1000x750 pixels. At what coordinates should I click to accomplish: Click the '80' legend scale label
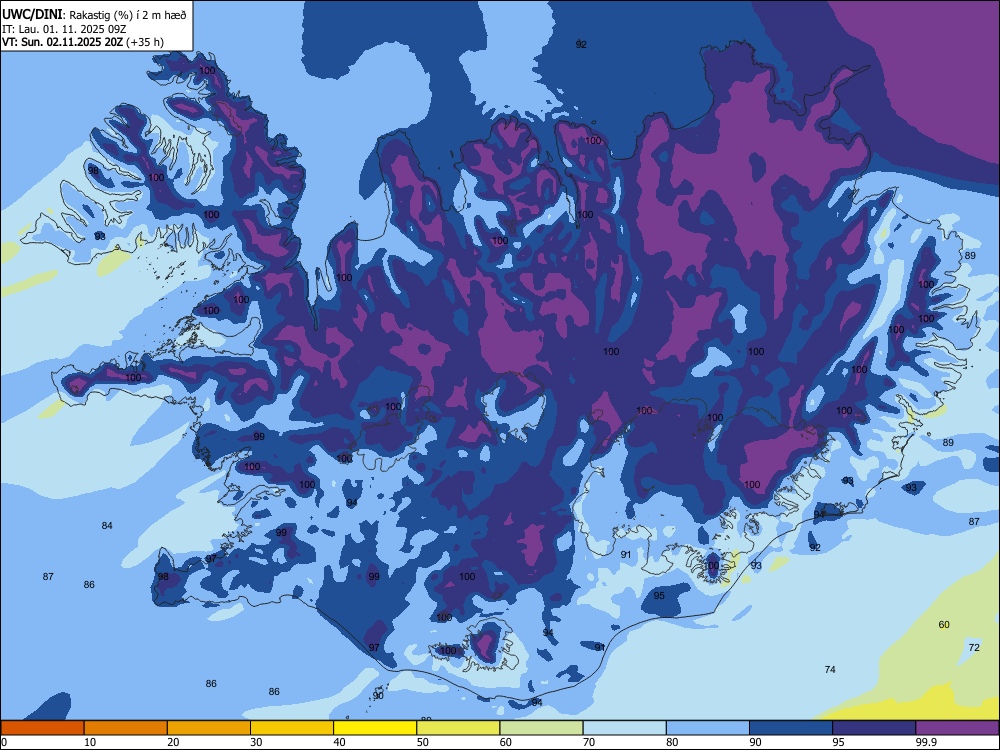[672, 742]
